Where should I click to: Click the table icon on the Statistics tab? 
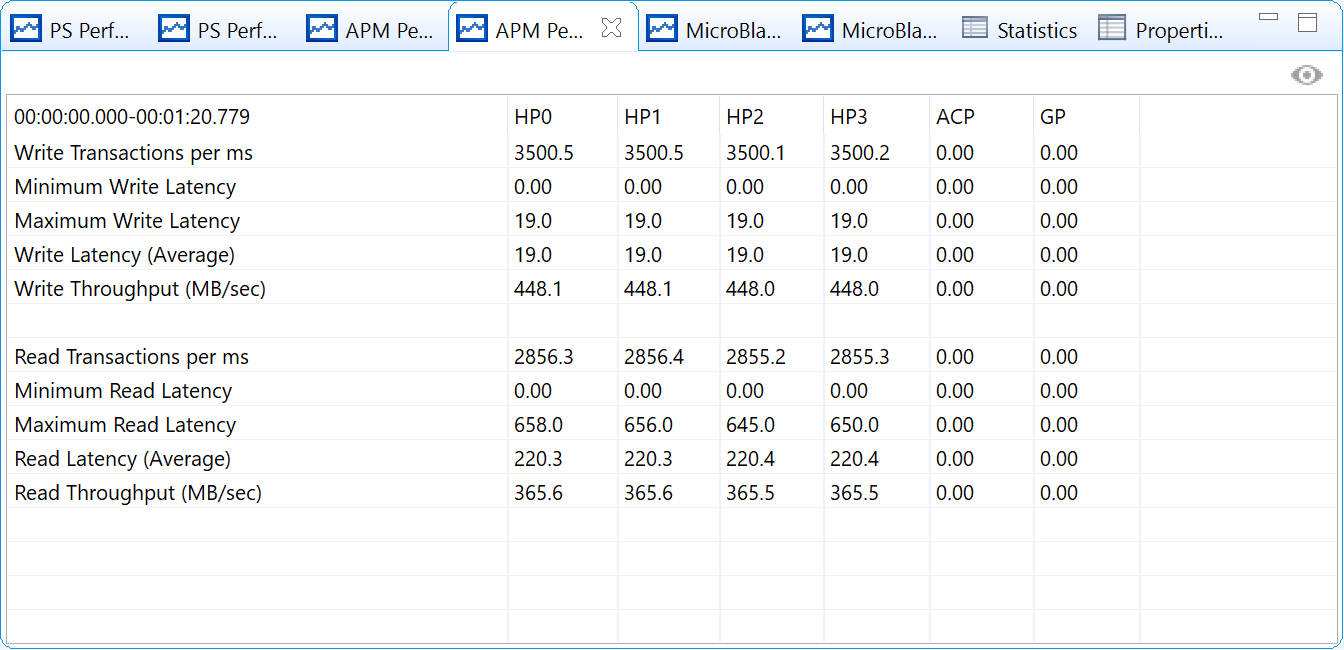(975, 29)
